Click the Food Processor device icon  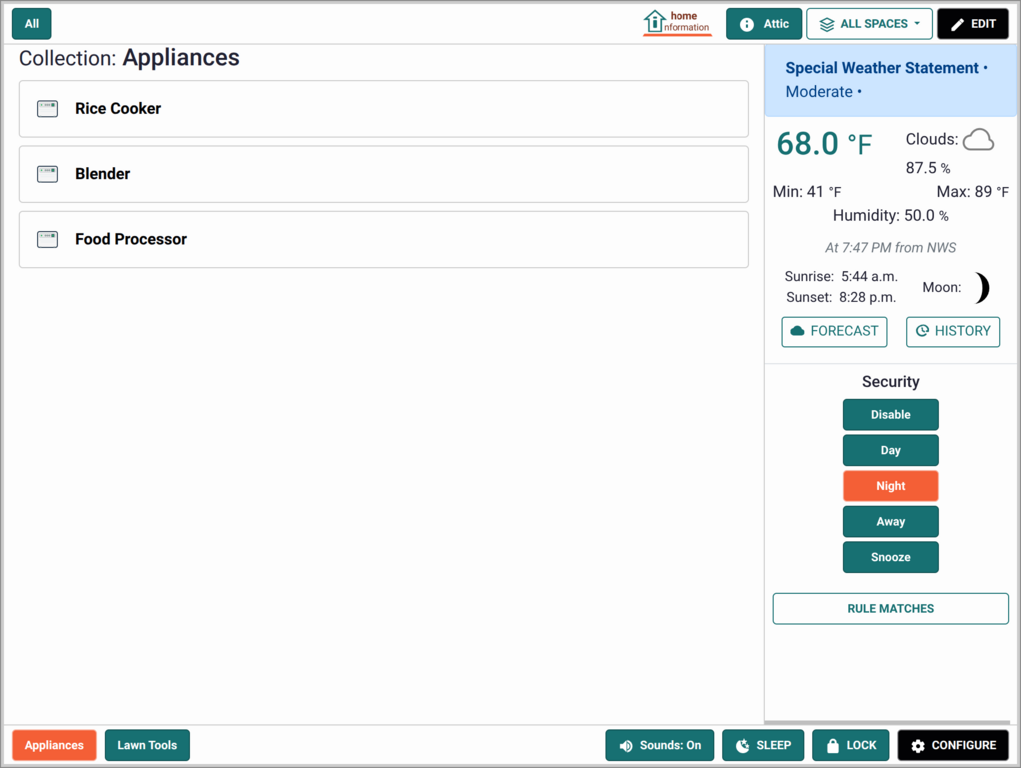48,239
